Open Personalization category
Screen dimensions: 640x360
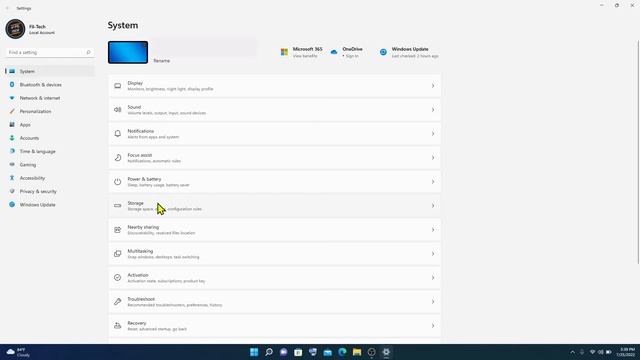pyautogui.click(x=50, y=111)
